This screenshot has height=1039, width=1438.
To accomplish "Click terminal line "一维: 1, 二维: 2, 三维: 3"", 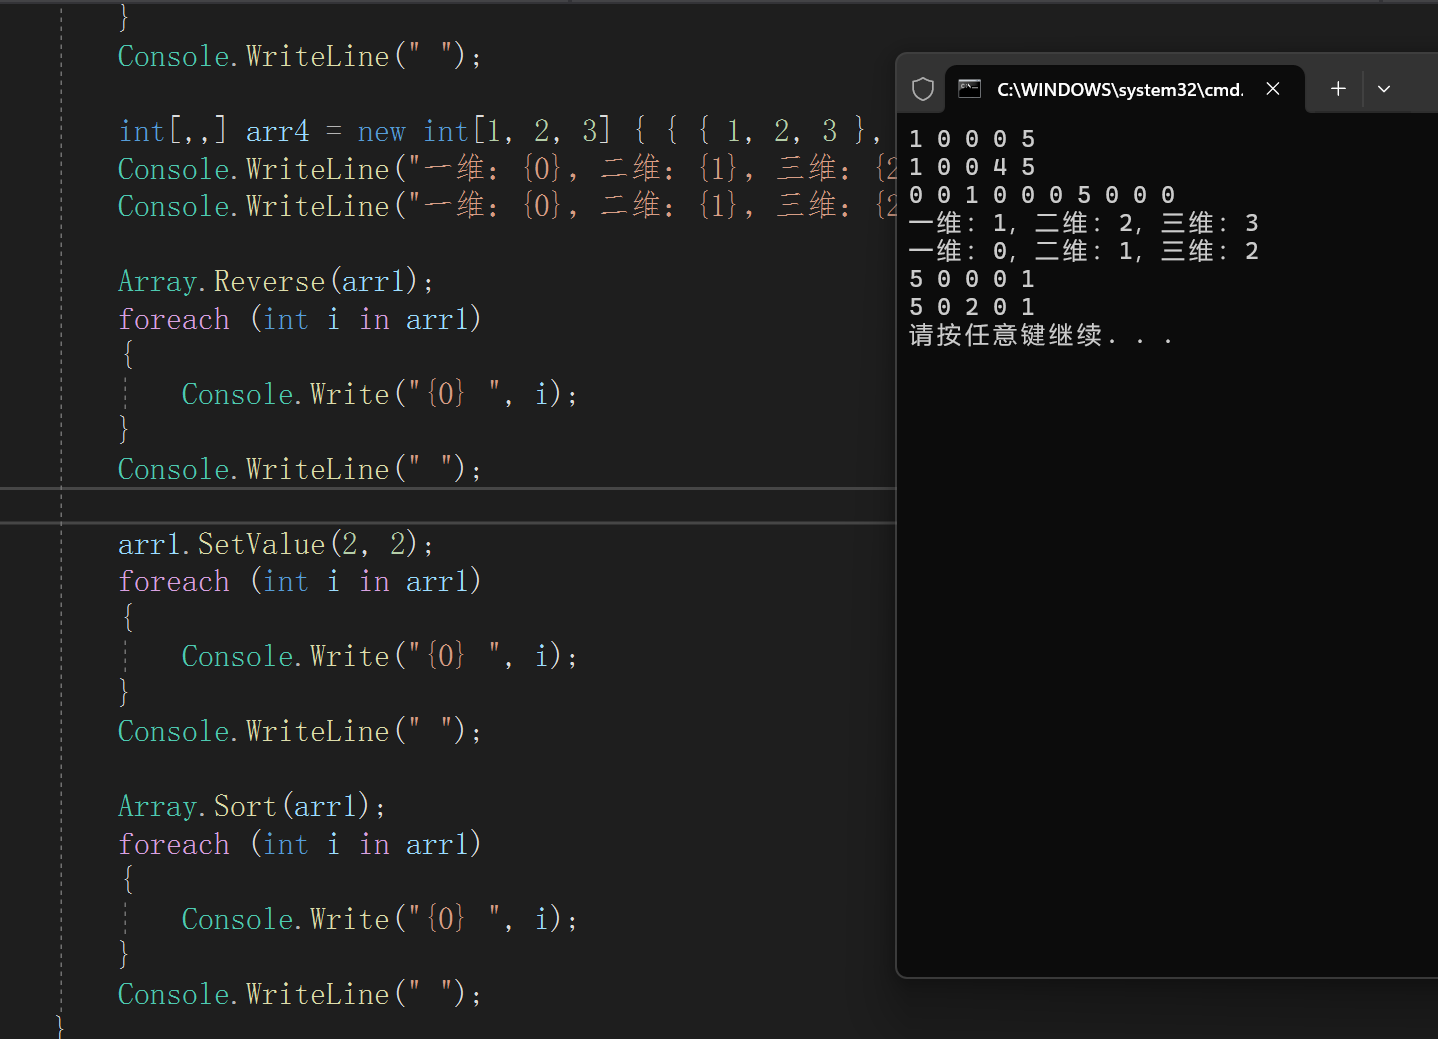I will (x=1084, y=223).
